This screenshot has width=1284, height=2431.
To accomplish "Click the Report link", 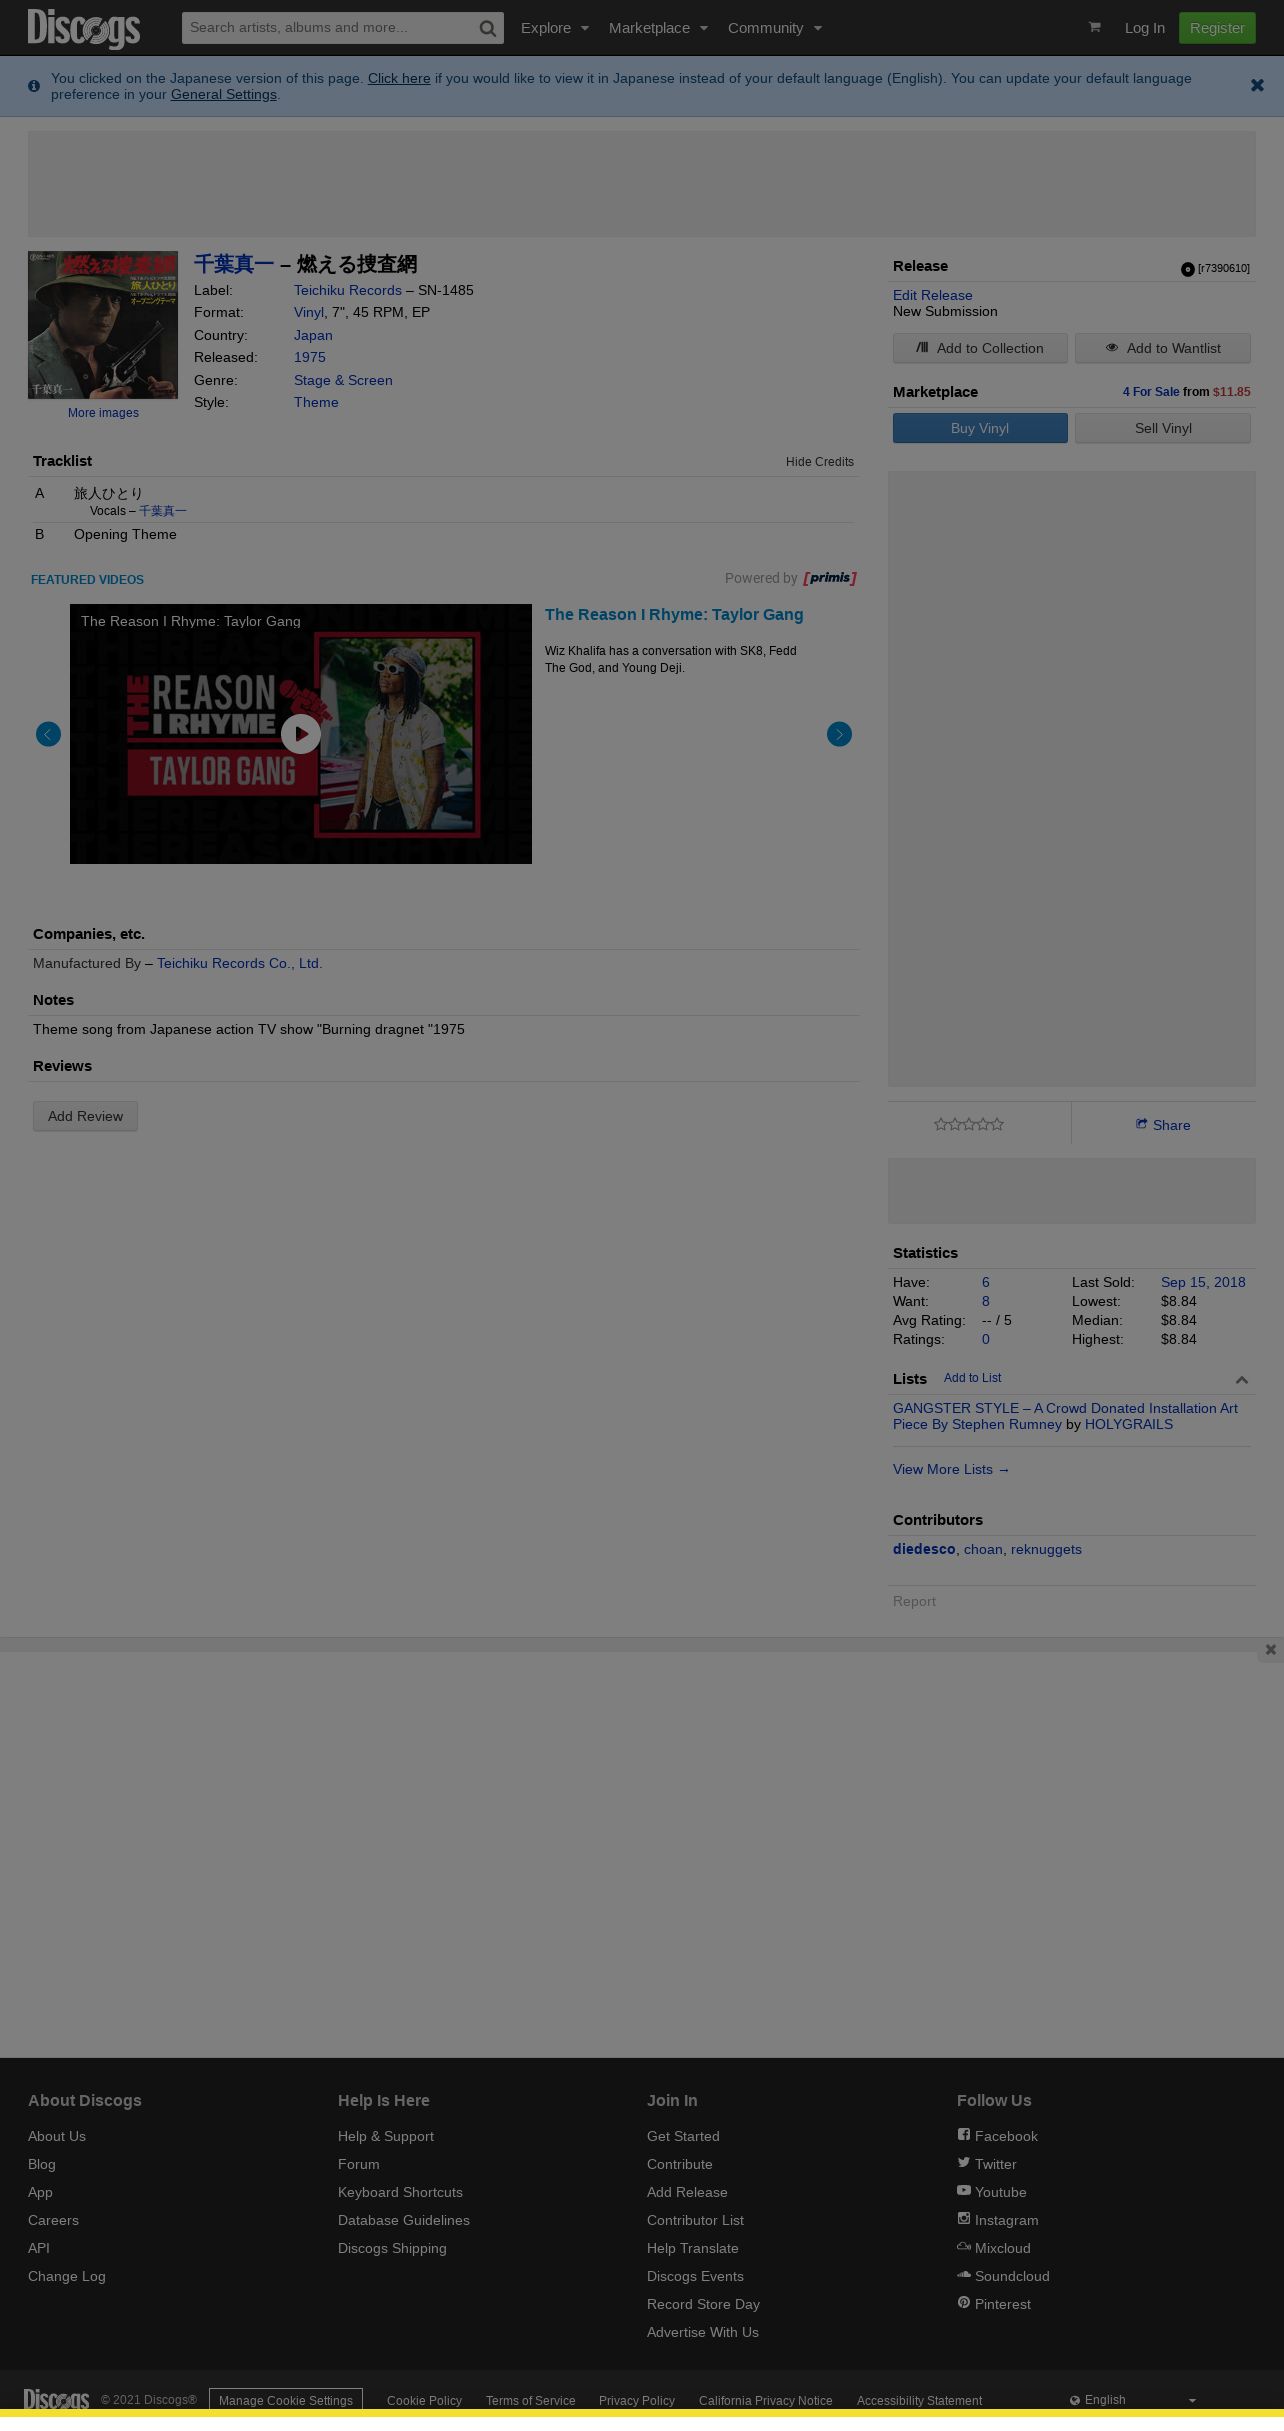I will click(914, 1601).
